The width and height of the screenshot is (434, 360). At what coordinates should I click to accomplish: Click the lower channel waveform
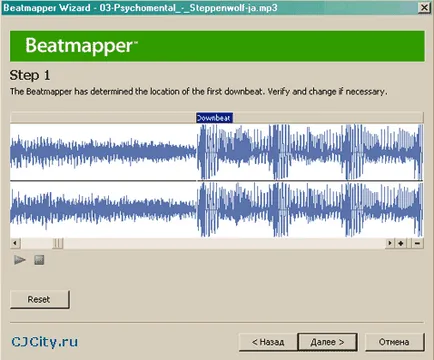217,210
